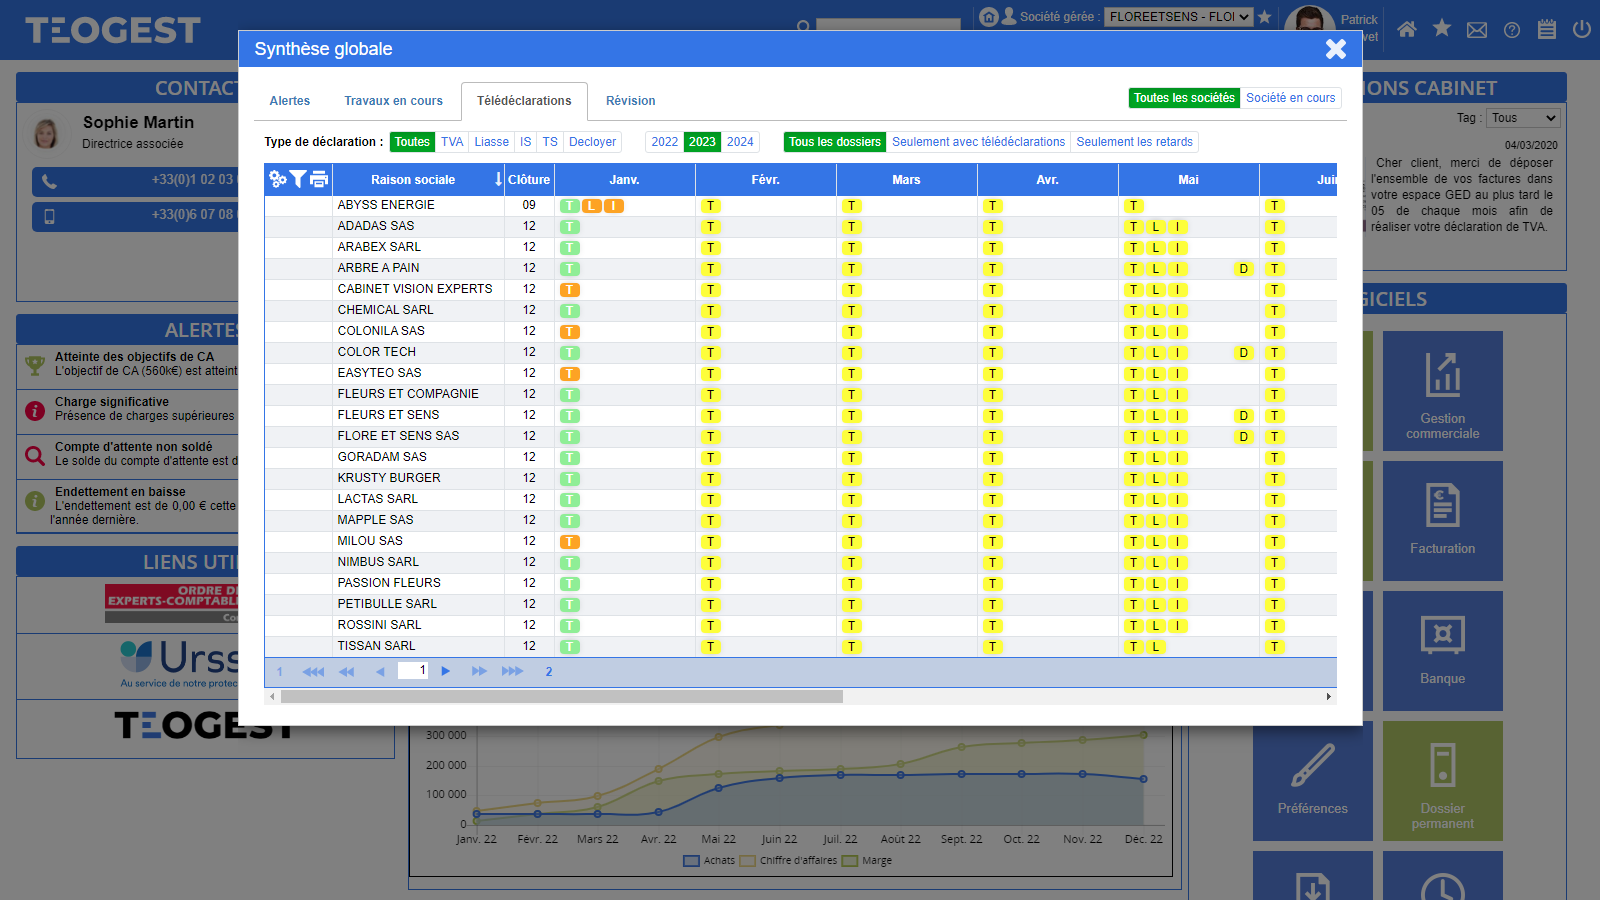Print the table using printer icon
Screen dimensions: 1600x900
point(319,179)
